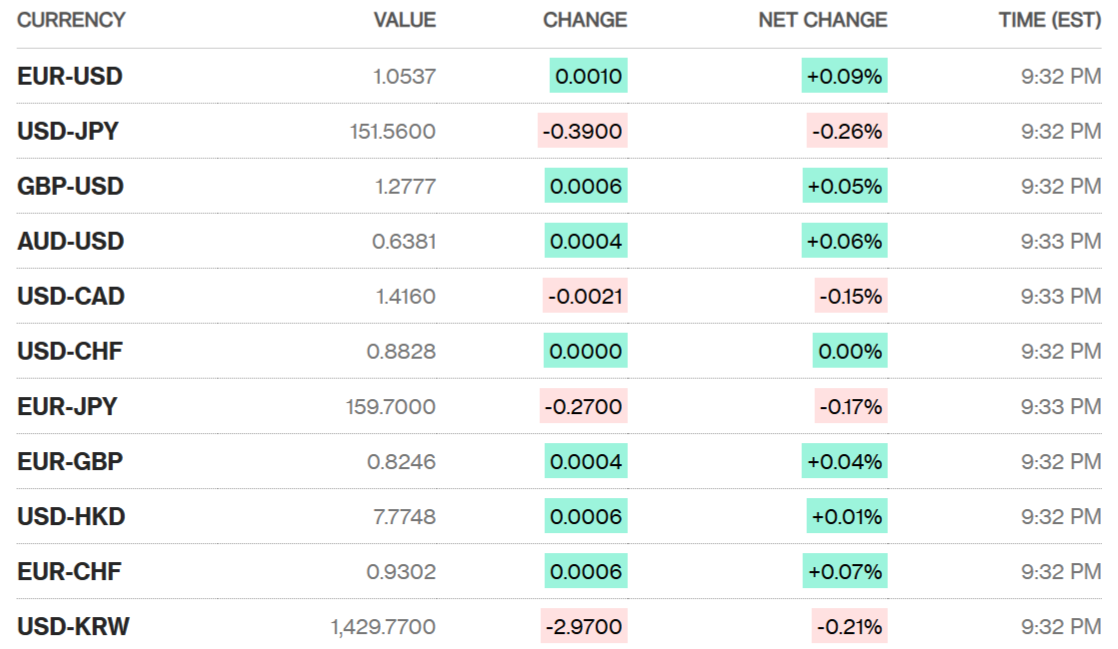This screenshot has height=649, width=1118.
Task: Click the VALUE column header
Action: click(404, 20)
